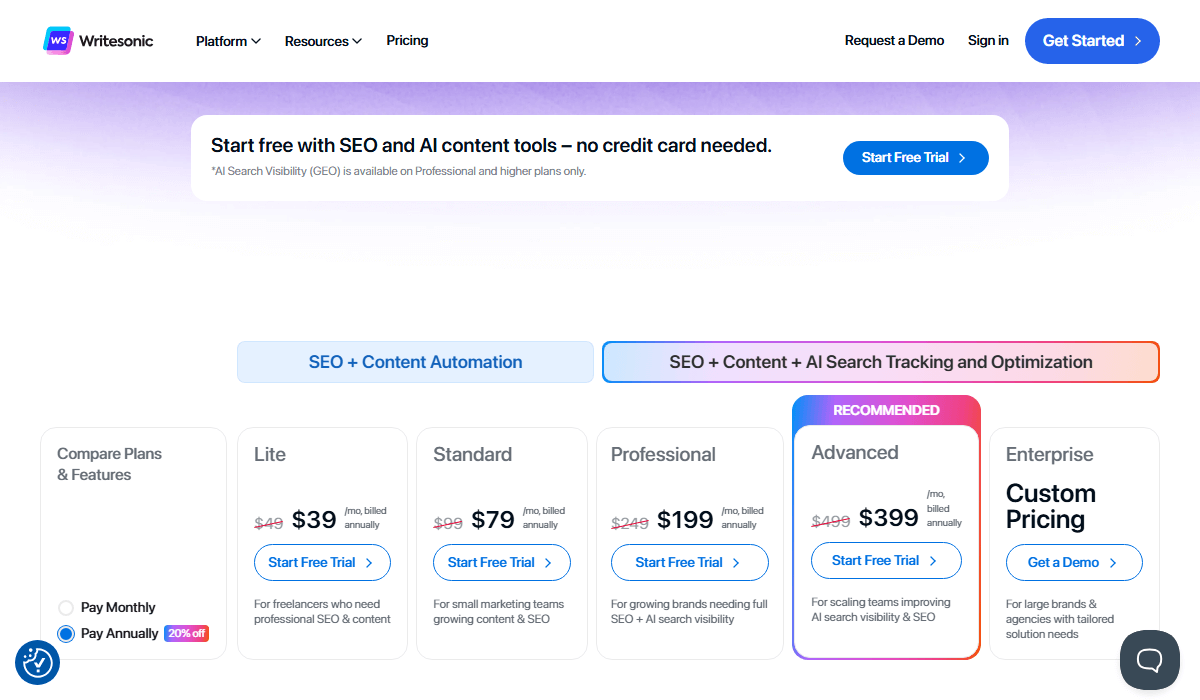Click the $39 Lite price
The height and width of the screenshot is (700, 1200).
click(x=314, y=520)
